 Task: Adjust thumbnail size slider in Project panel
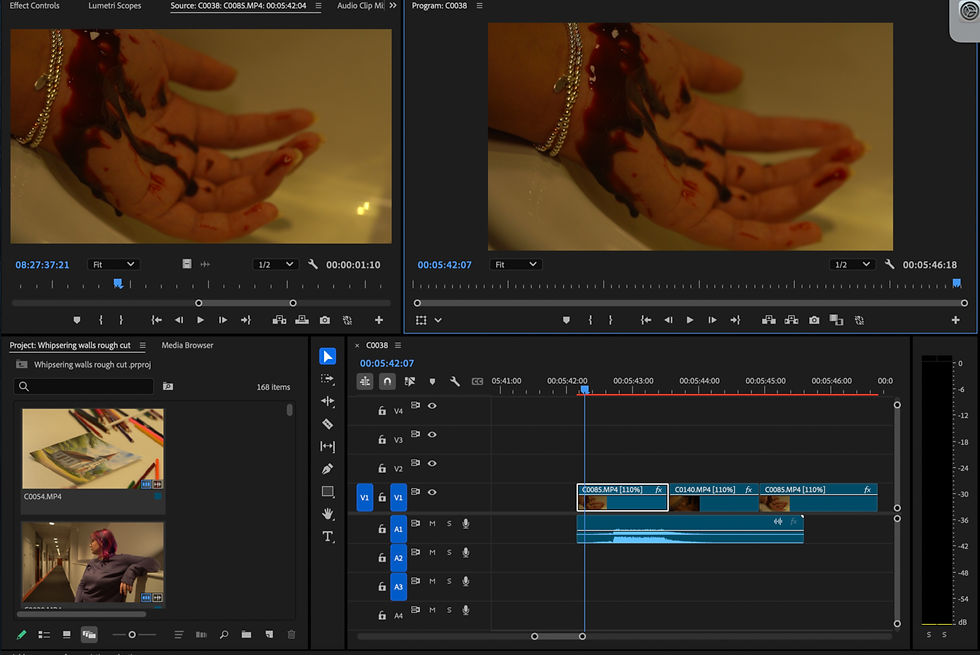point(134,634)
